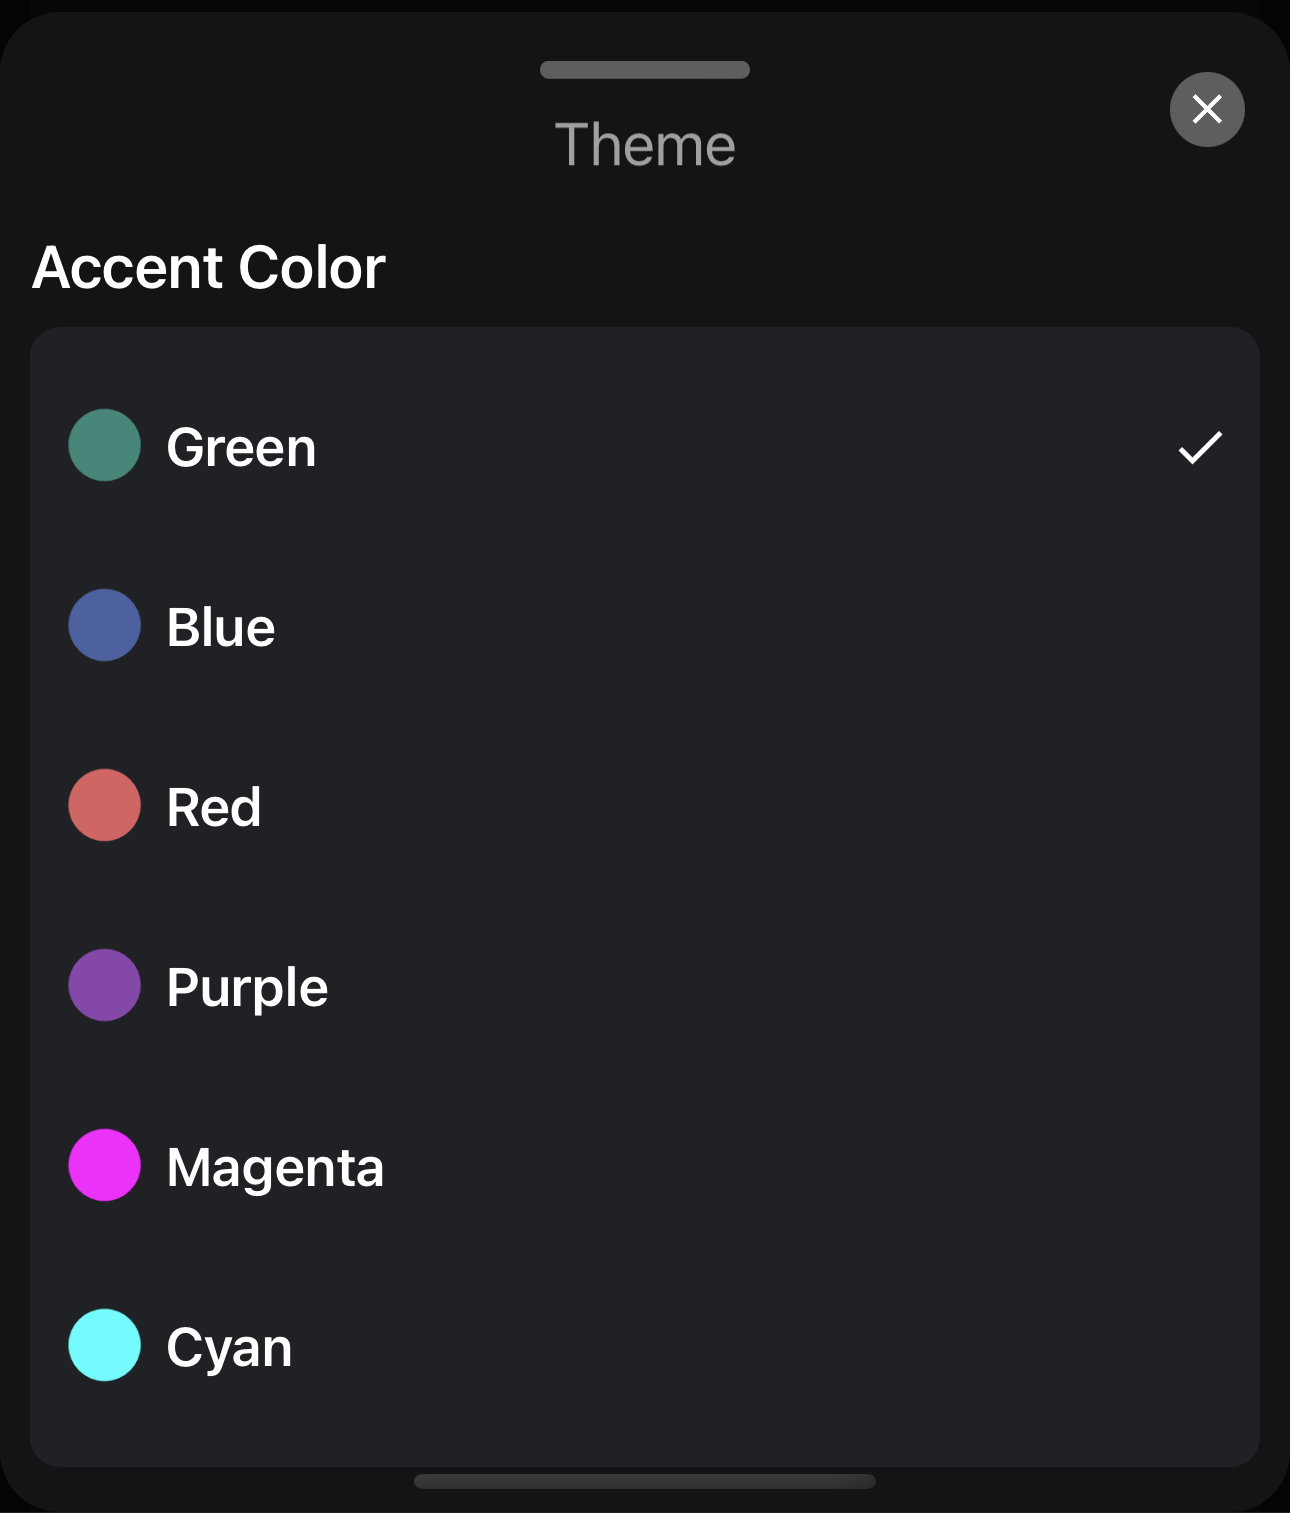1290x1513 pixels.
Task: Tap the home indicator bar at bottom
Action: [645, 1481]
